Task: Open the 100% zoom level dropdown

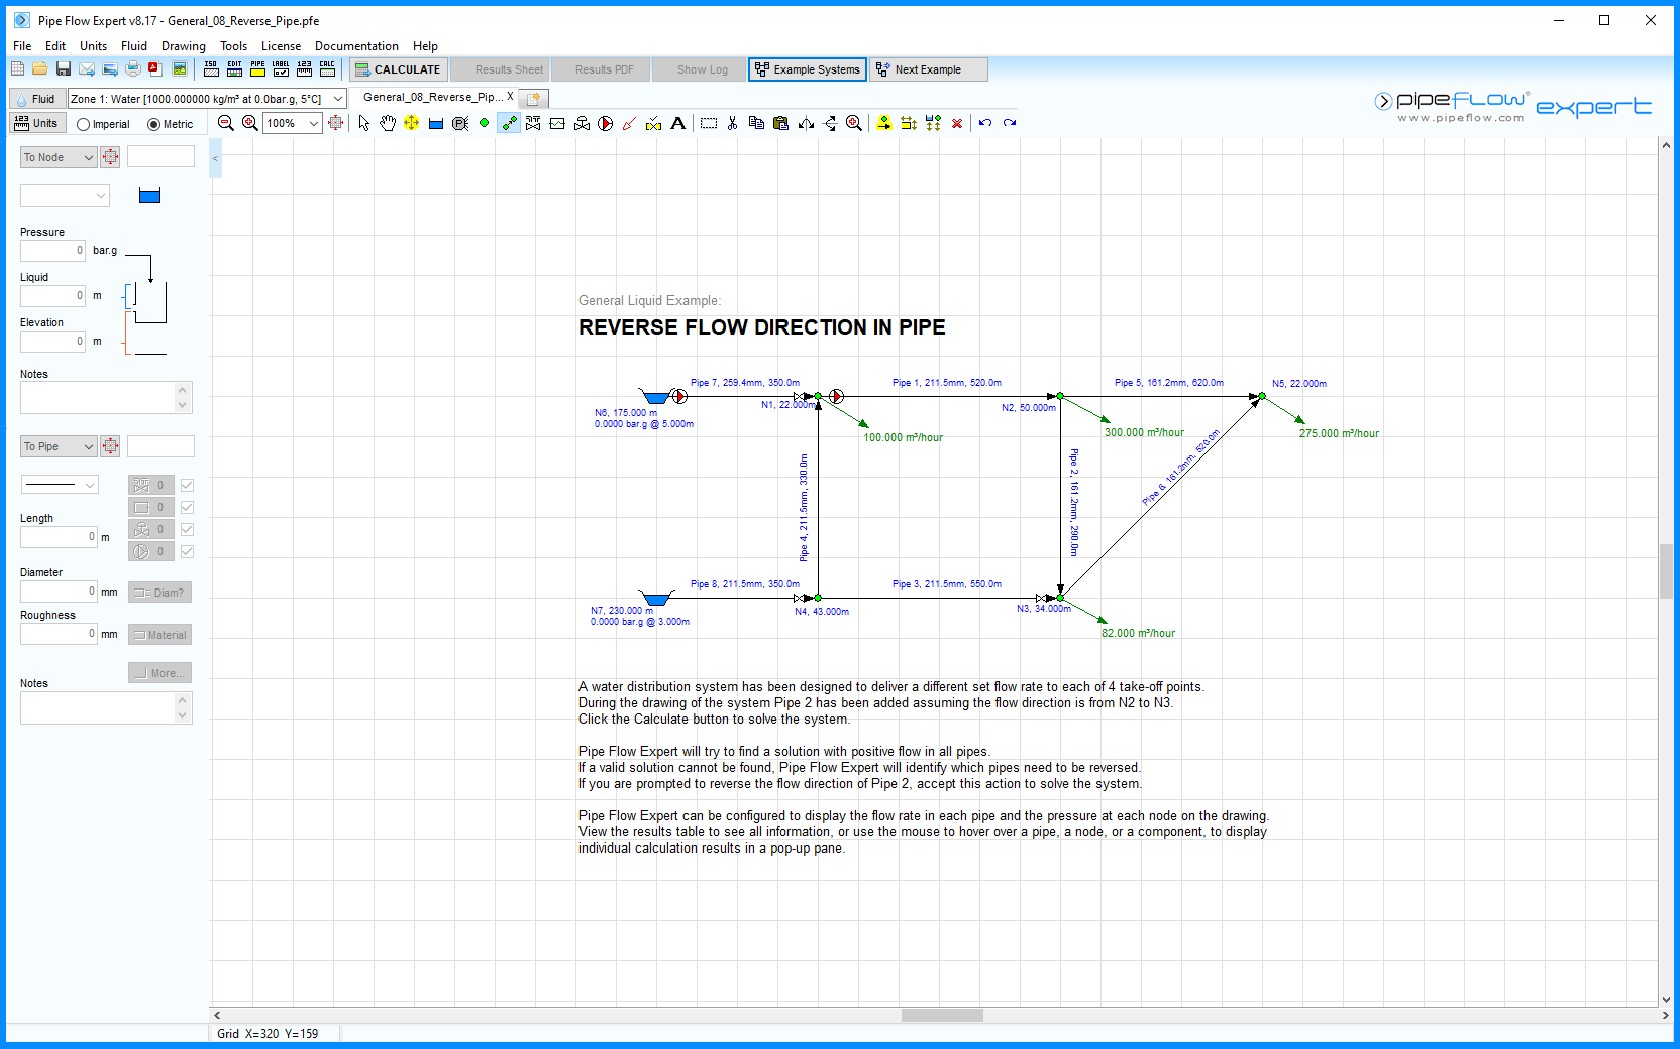Action: point(313,123)
